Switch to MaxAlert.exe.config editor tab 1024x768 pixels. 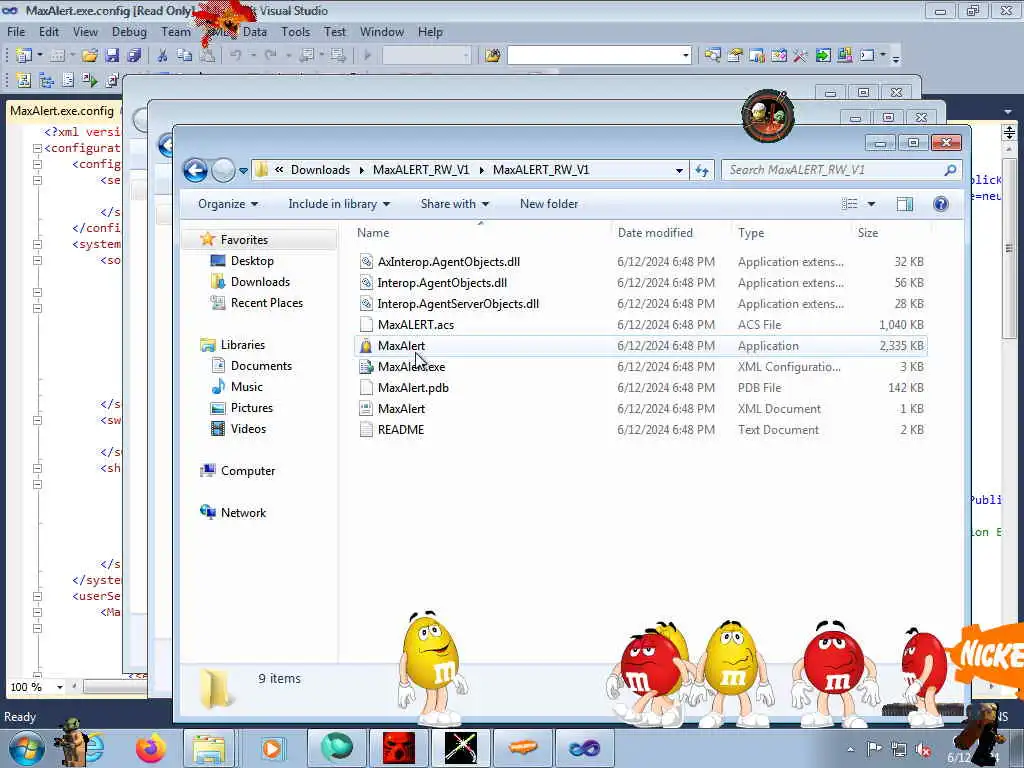click(x=62, y=111)
